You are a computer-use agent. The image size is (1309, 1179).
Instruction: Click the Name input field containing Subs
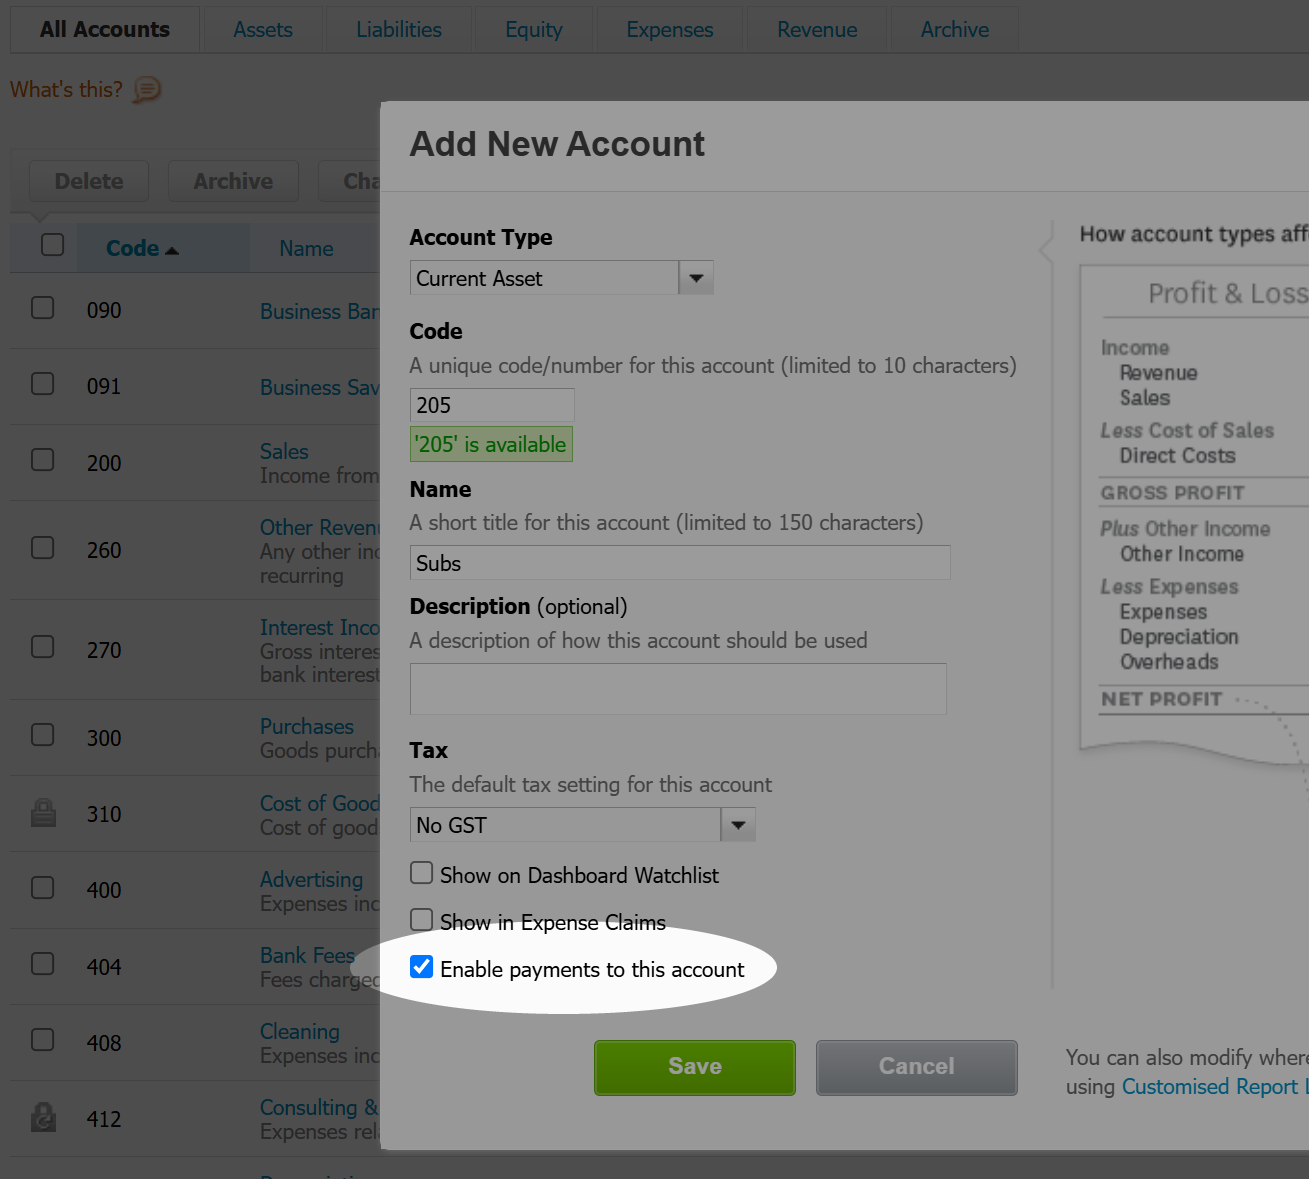pos(680,563)
